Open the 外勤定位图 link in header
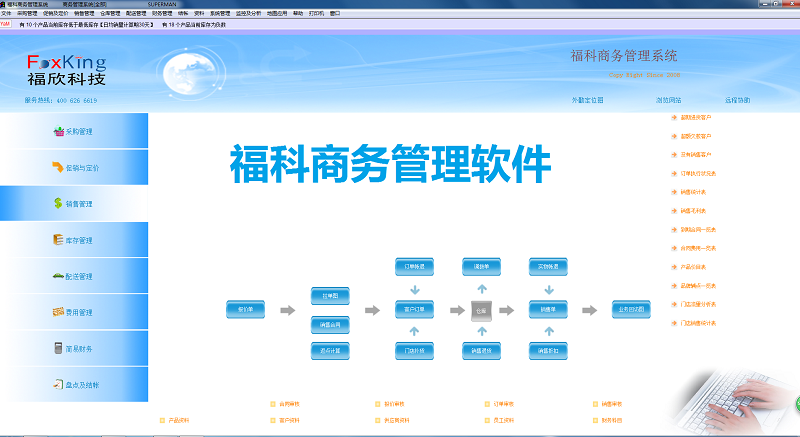The width and height of the screenshot is (800, 437). coord(587,100)
